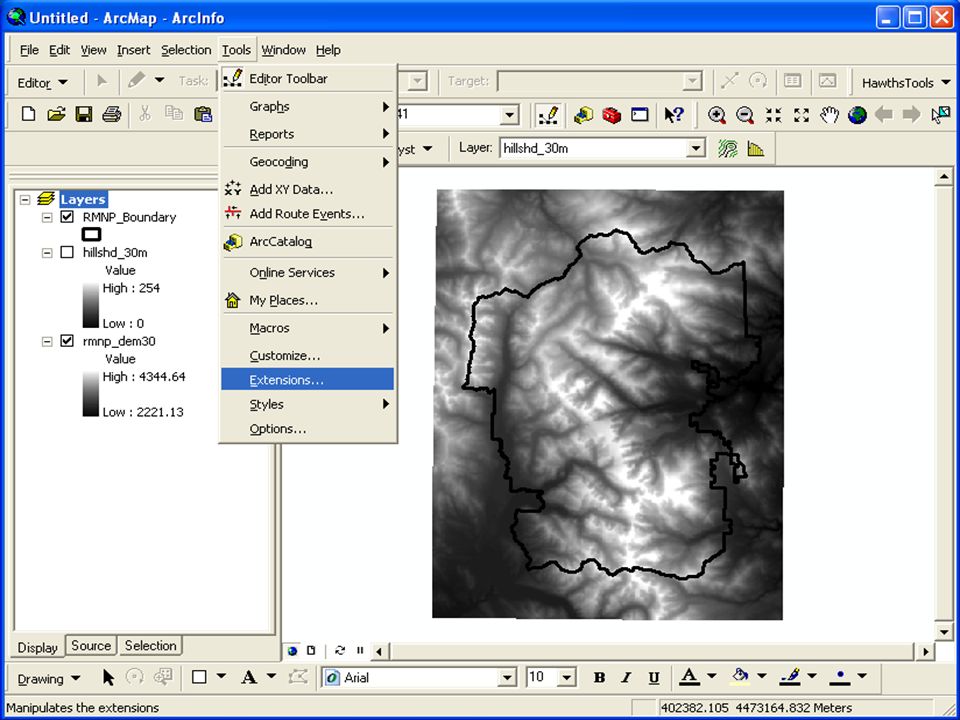Image resolution: width=960 pixels, height=720 pixels.
Task: Toggle Italic text formatting
Action: 626,677
